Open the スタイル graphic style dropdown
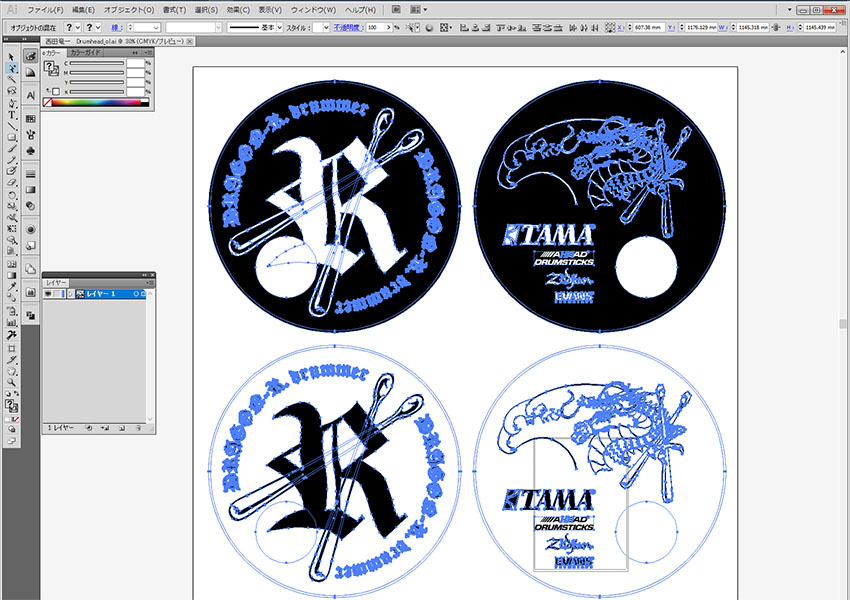850x600 pixels. 326,27
